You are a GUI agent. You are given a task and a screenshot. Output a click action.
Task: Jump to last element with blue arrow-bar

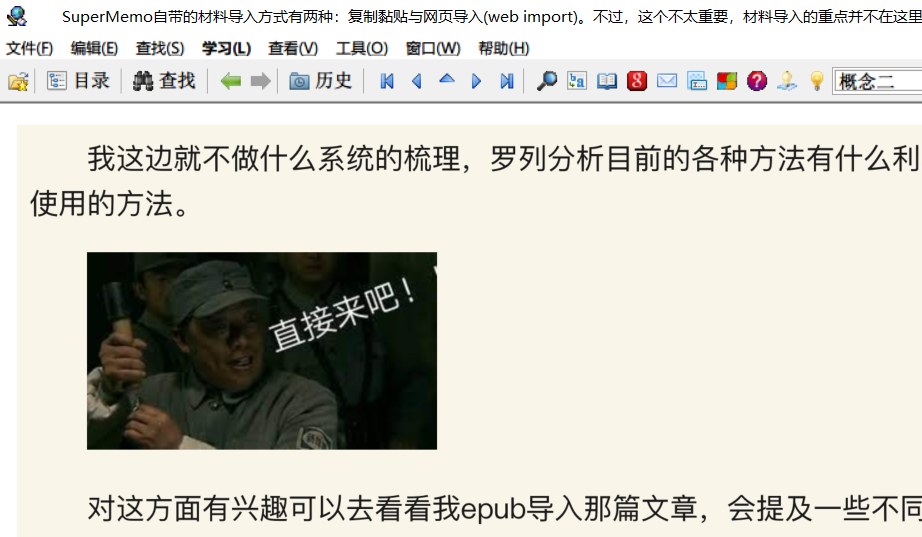pyautogui.click(x=506, y=81)
